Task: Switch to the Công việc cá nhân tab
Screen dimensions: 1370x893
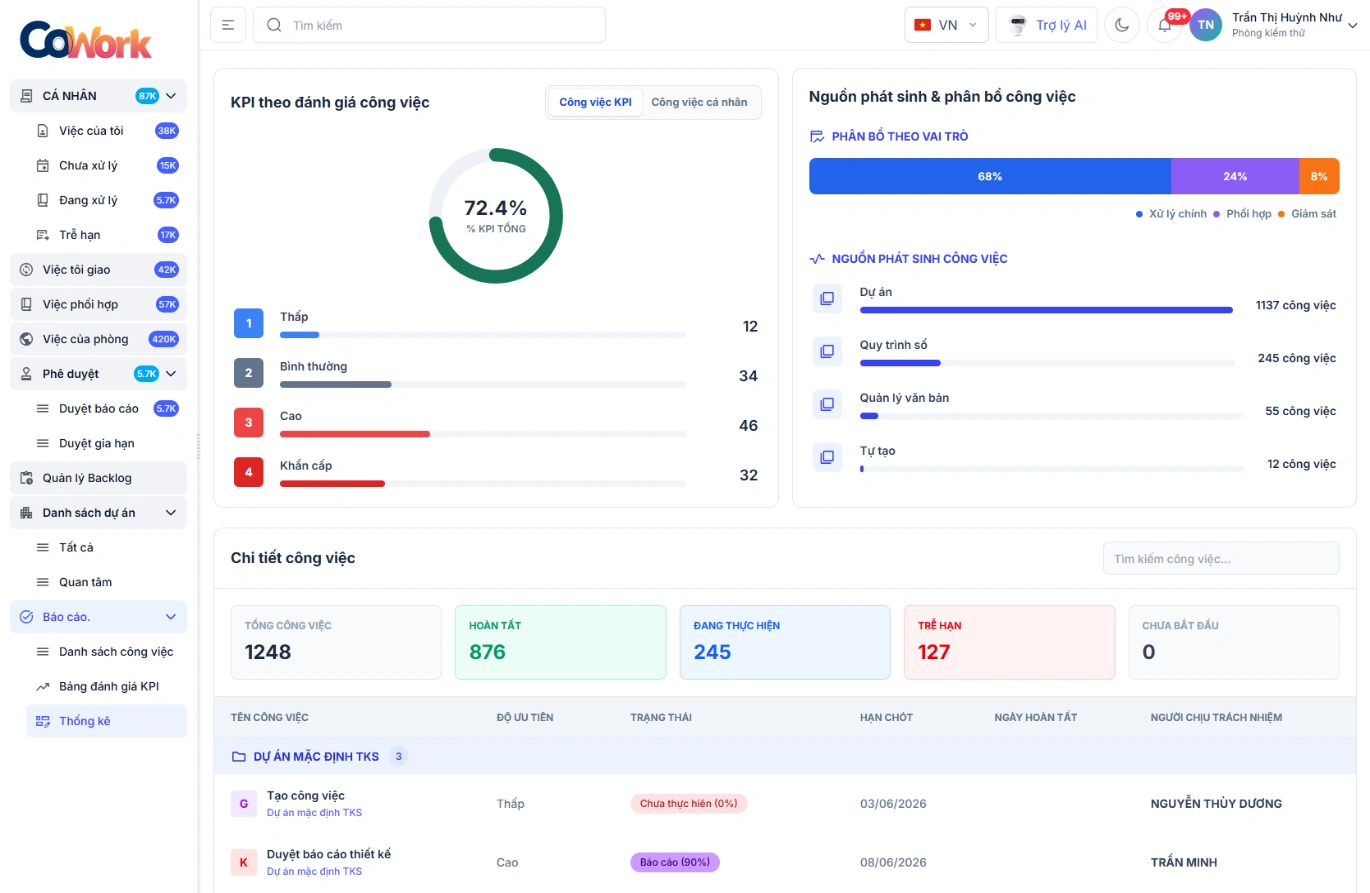Action: pos(699,102)
